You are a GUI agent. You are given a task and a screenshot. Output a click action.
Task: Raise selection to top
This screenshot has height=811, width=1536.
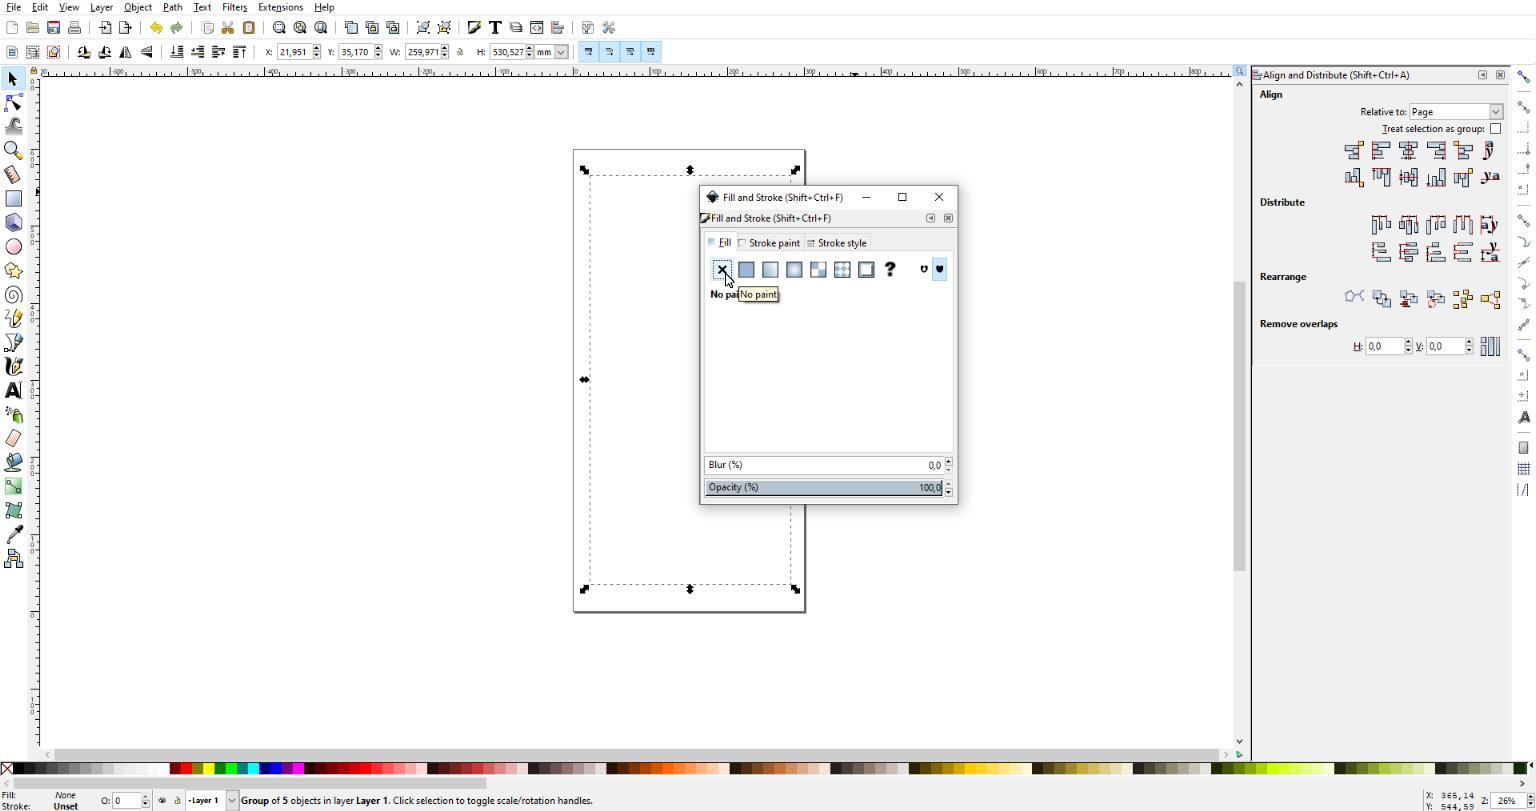(240, 52)
